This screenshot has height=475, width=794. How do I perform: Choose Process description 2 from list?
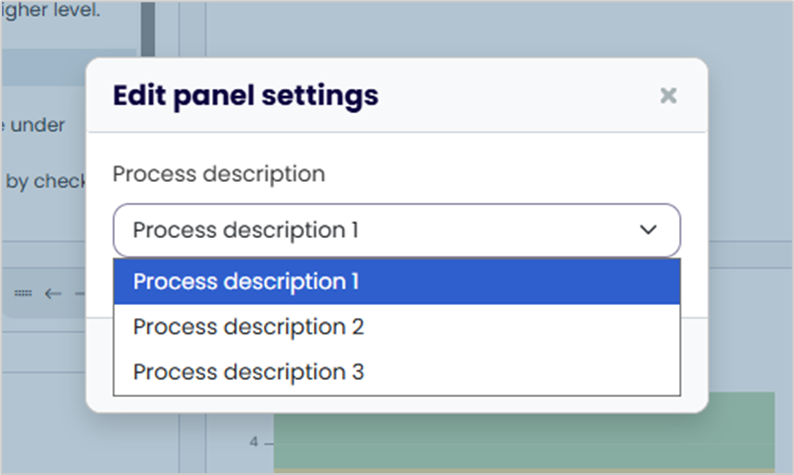(396, 327)
